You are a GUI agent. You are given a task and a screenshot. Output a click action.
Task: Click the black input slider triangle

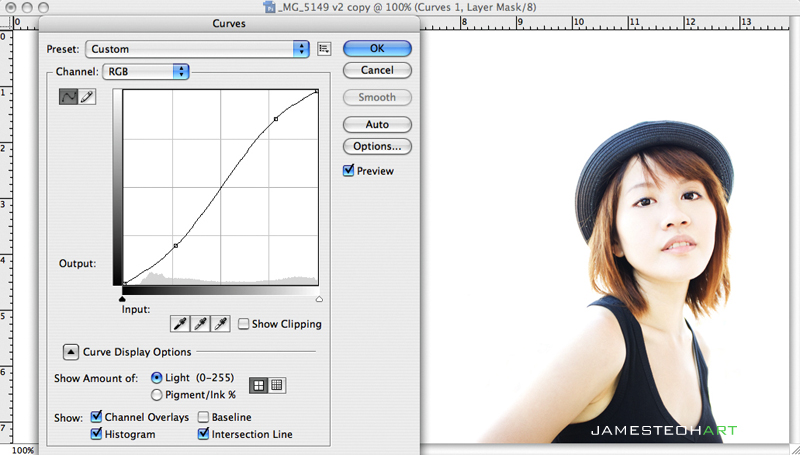click(122, 299)
